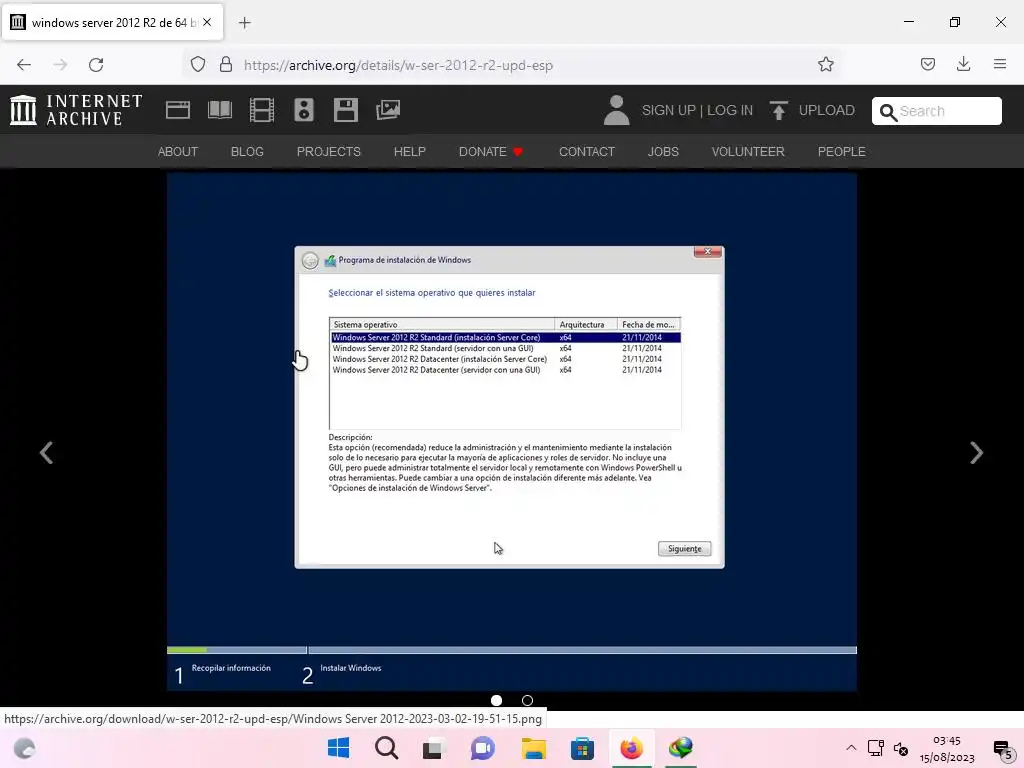Open a new tab
The height and width of the screenshot is (768, 1024).
point(244,23)
